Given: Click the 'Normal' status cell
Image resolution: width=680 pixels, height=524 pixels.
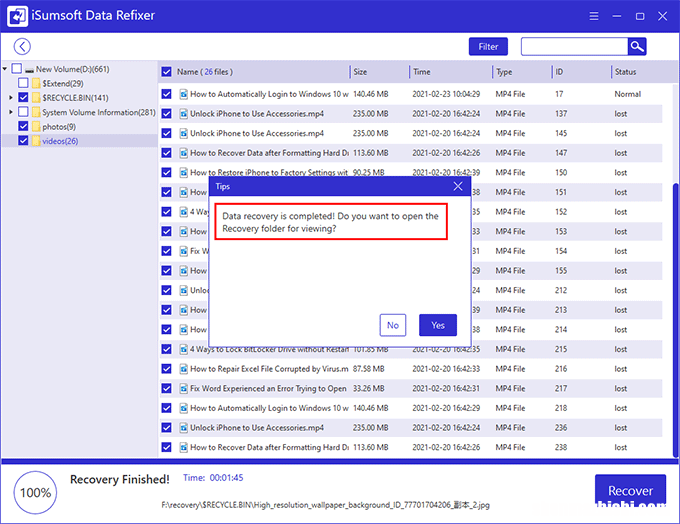Looking at the screenshot, I should [628, 94].
